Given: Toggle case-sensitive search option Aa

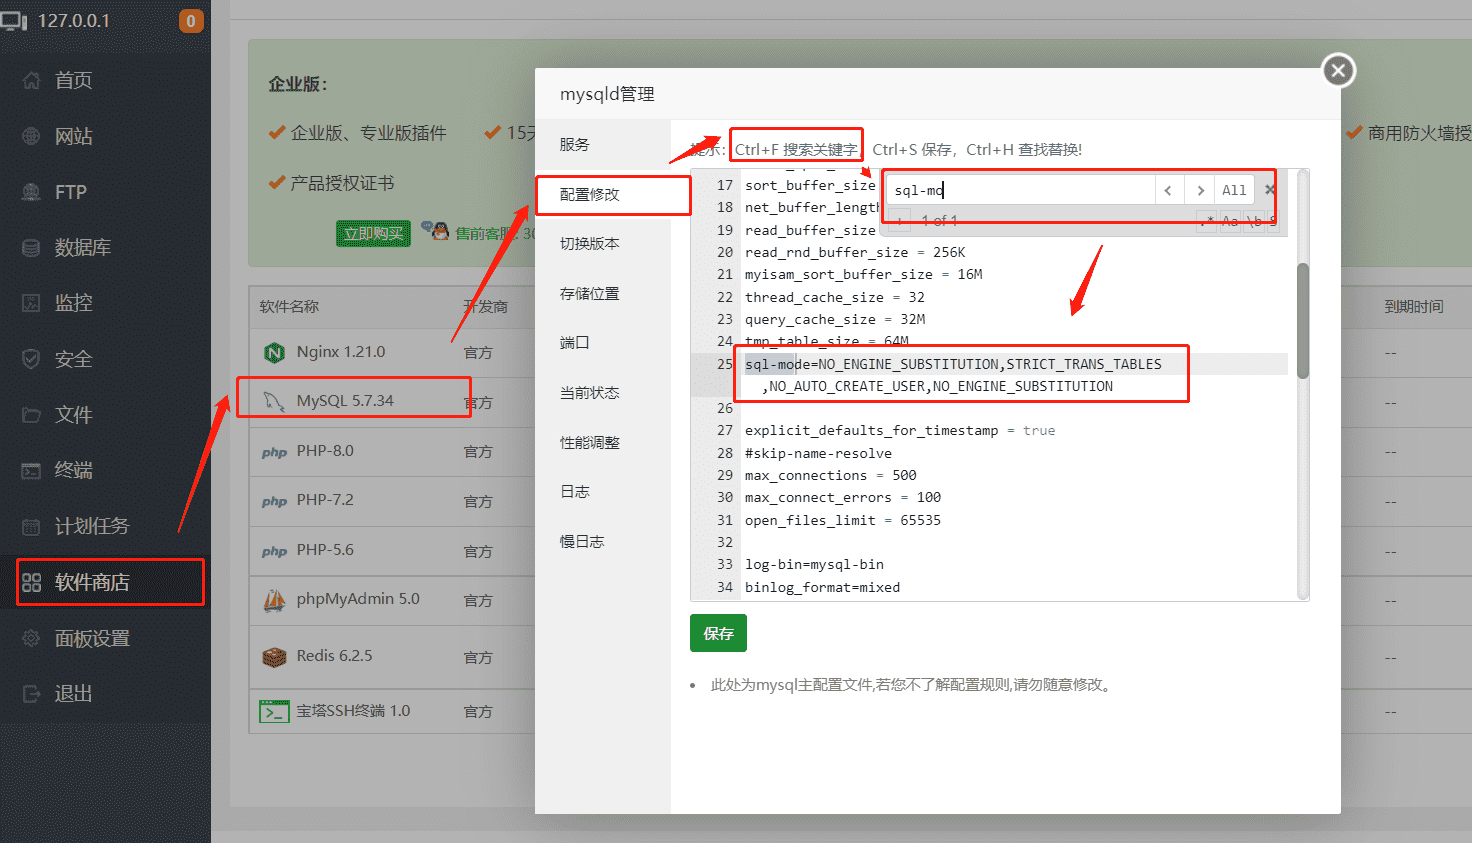Looking at the screenshot, I should tap(1230, 221).
